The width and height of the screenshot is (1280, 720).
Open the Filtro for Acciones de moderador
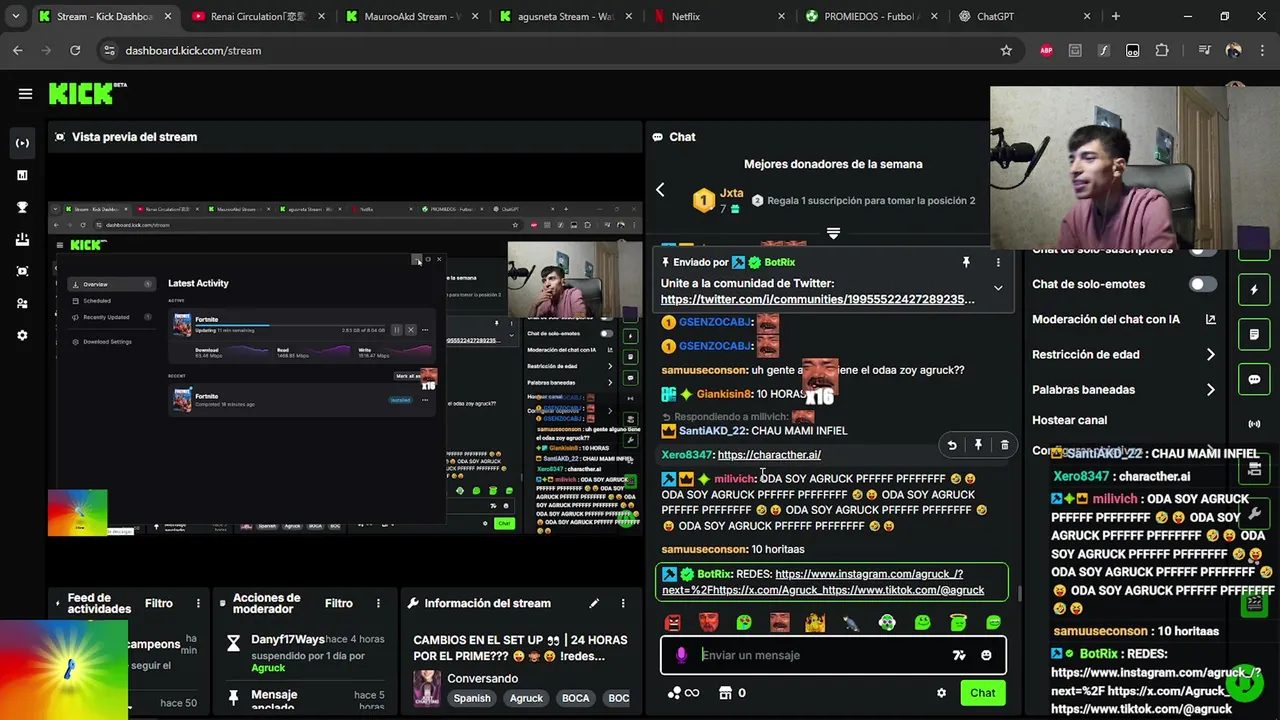tap(338, 603)
